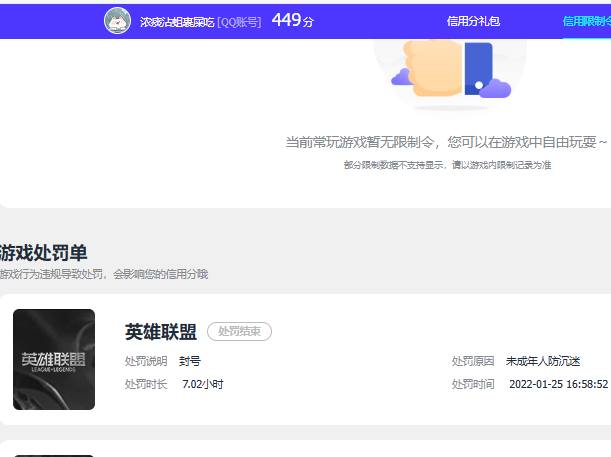Click the 449分 credit score
The height and width of the screenshot is (457, 611).
(292, 20)
